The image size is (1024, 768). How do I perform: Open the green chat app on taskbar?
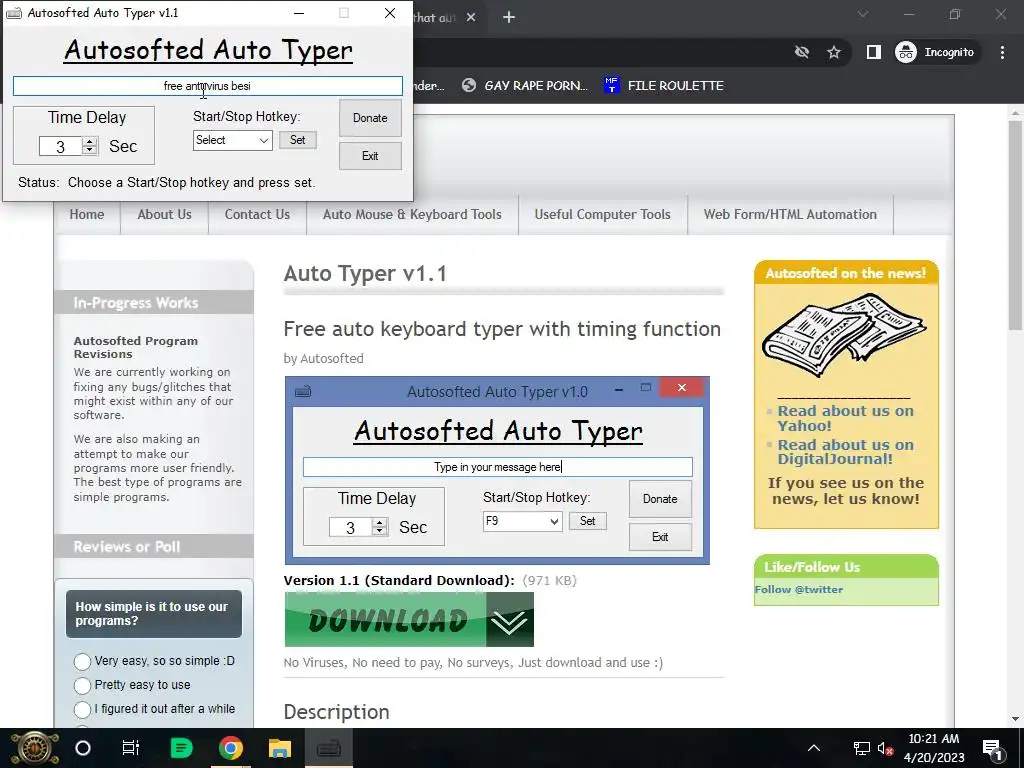pos(181,748)
